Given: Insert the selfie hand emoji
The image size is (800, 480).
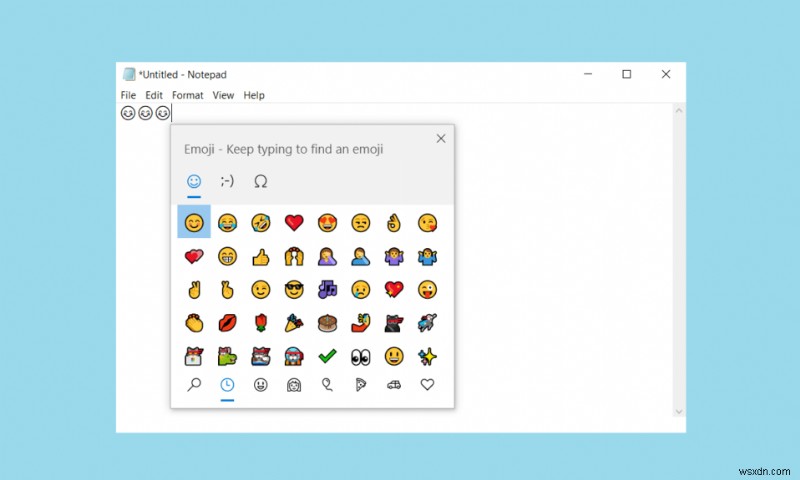Looking at the screenshot, I should pyautogui.click(x=361, y=323).
